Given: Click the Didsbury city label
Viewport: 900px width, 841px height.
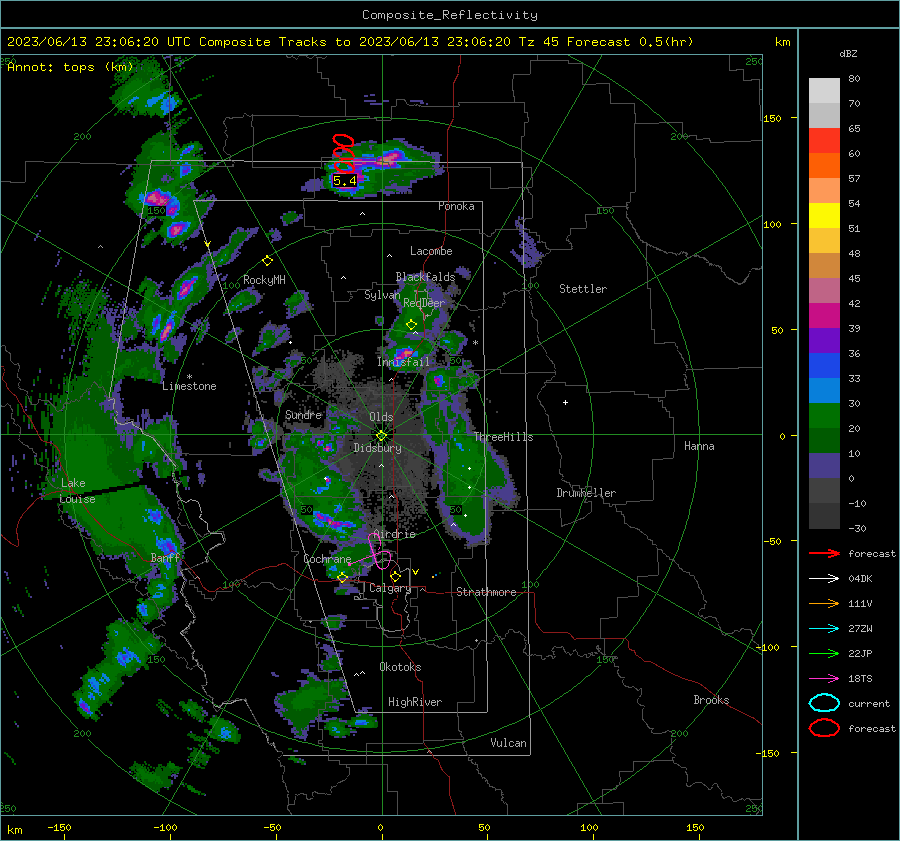Looking at the screenshot, I should (x=377, y=448).
